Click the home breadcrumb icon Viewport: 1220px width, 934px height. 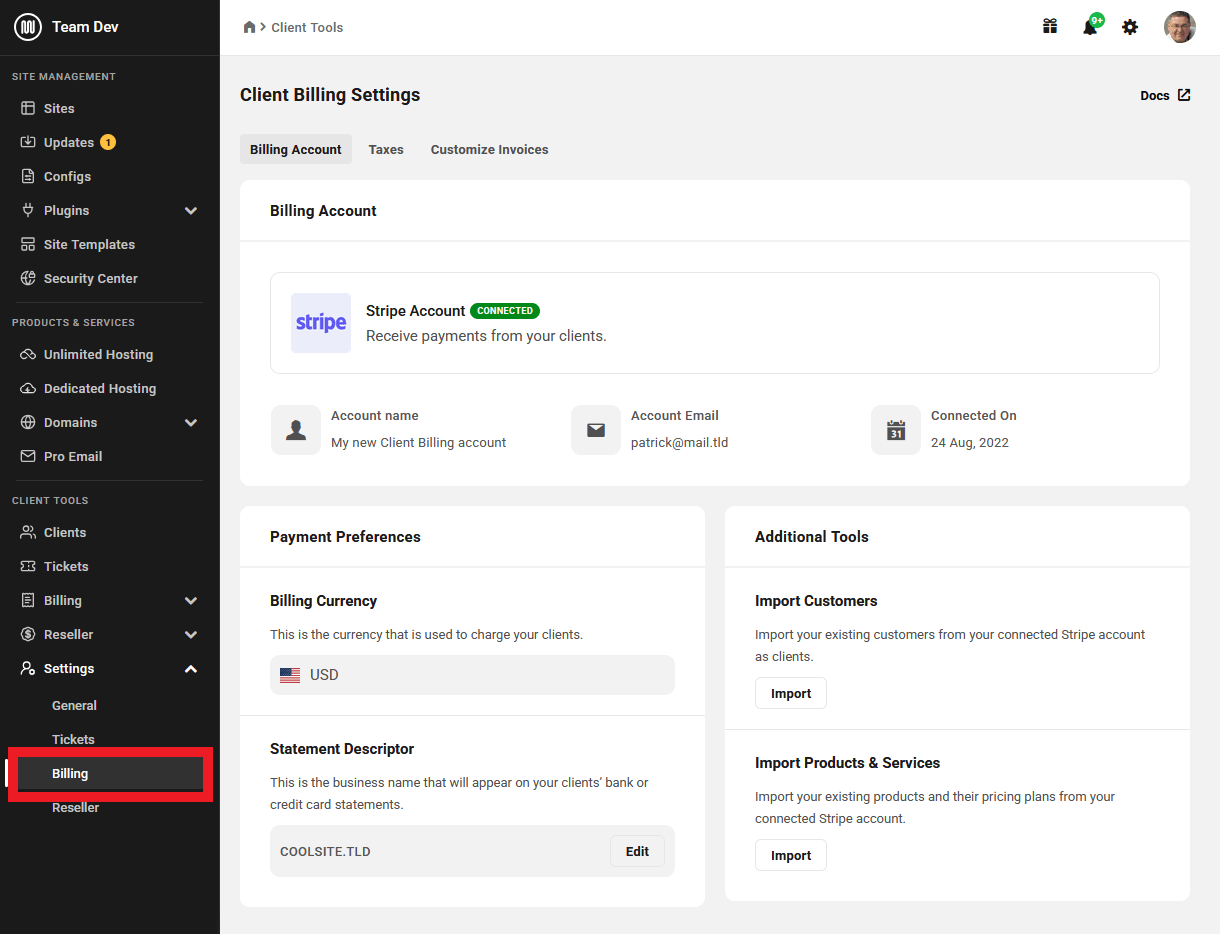(x=249, y=27)
